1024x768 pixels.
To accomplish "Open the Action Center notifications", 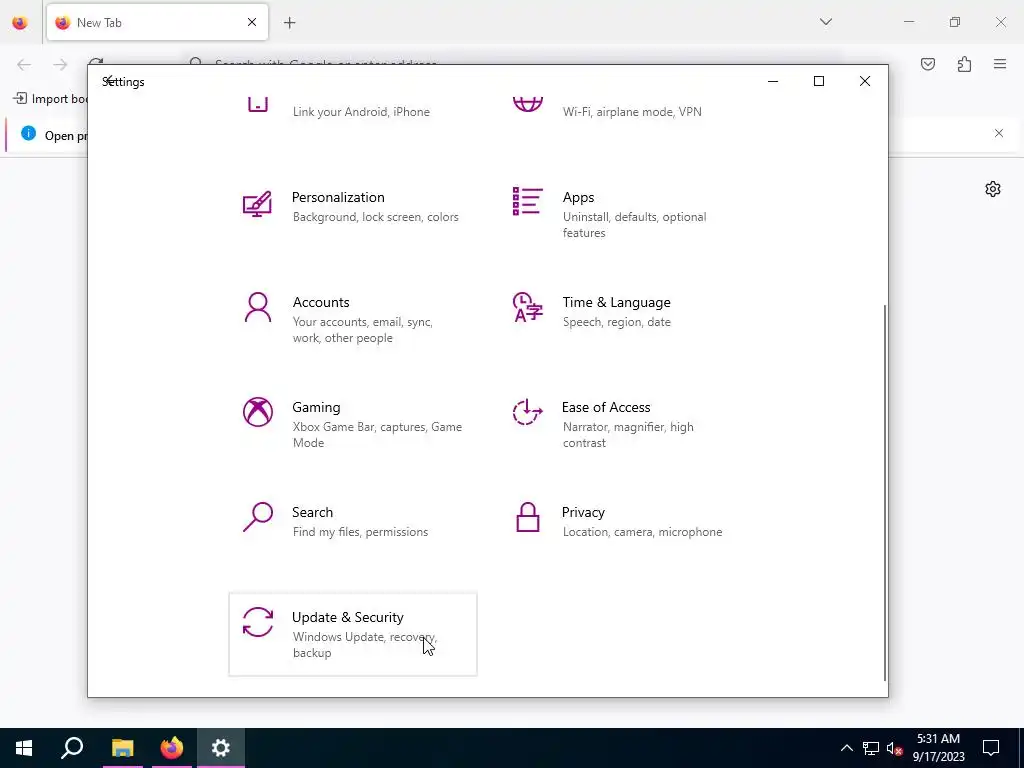I will [x=991, y=748].
